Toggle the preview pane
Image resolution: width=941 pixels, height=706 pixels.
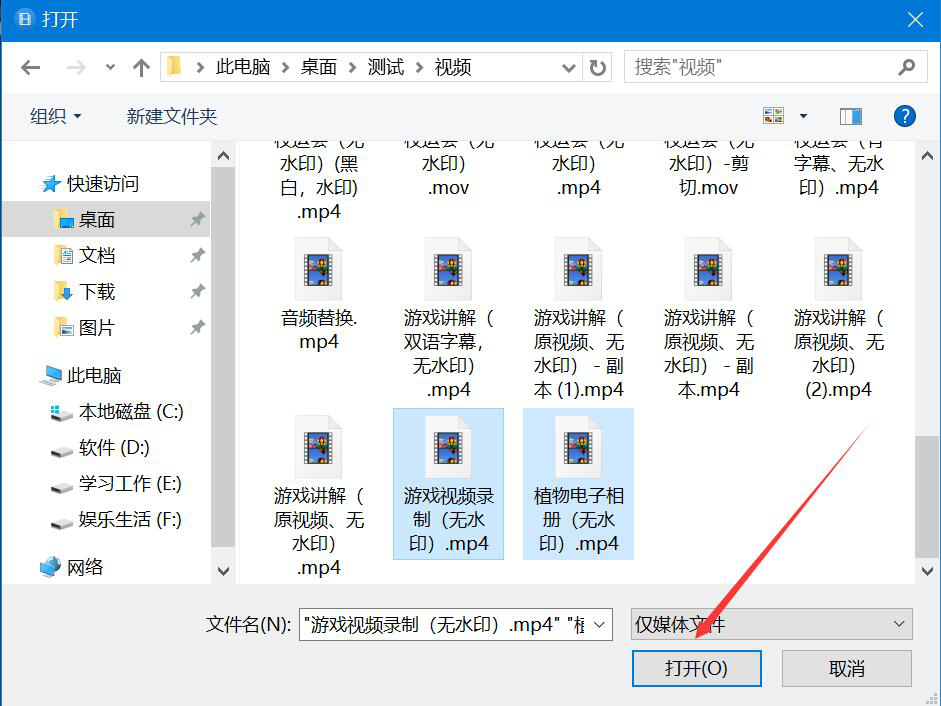[850, 116]
